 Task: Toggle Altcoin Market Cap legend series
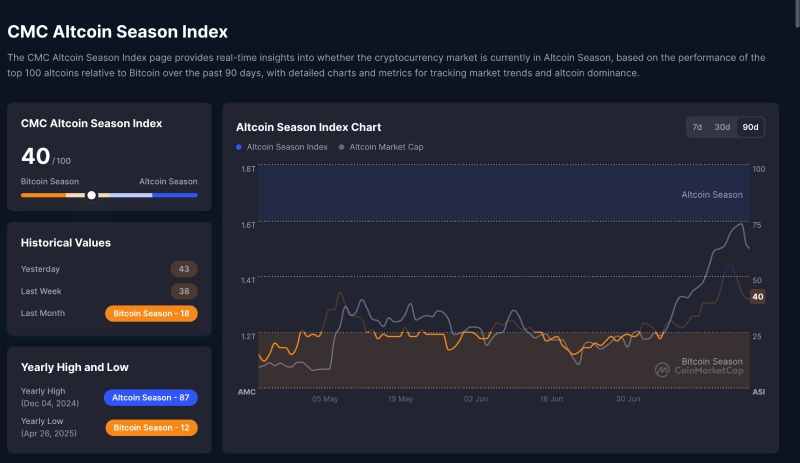(381, 147)
